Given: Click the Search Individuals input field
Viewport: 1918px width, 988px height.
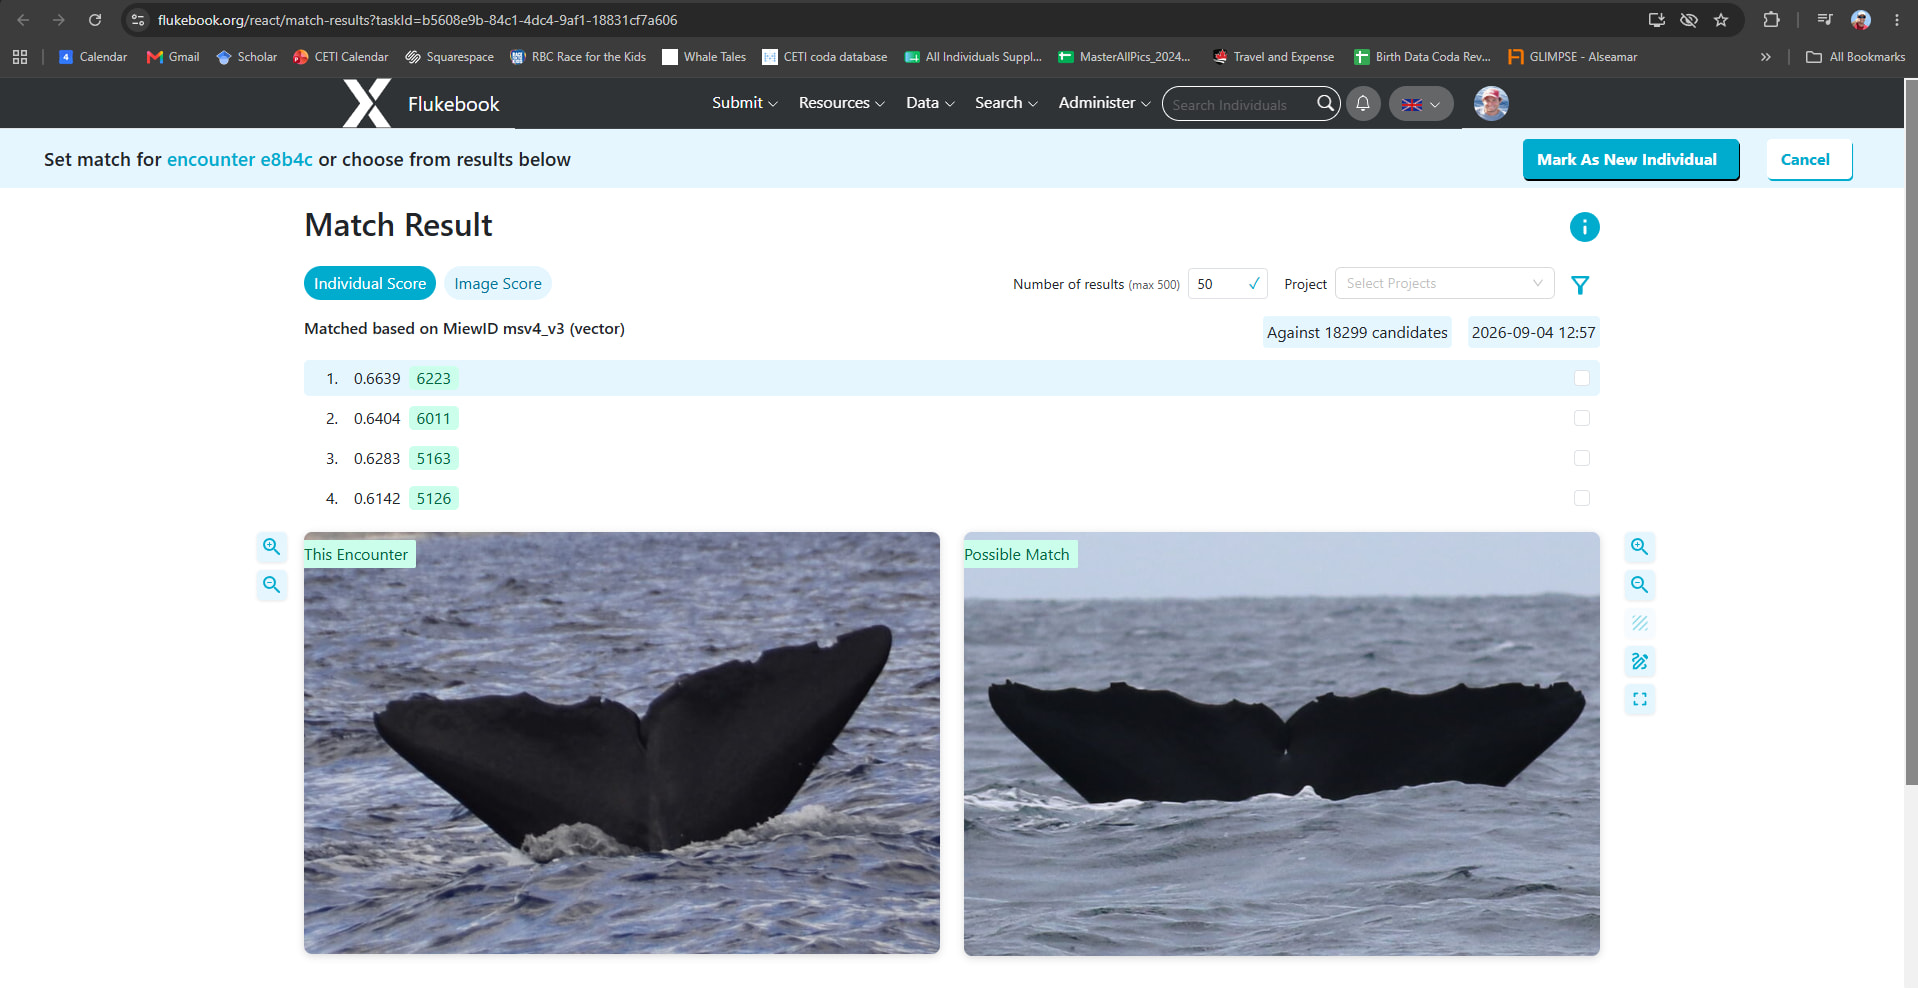Looking at the screenshot, I should coord(1240,104).
